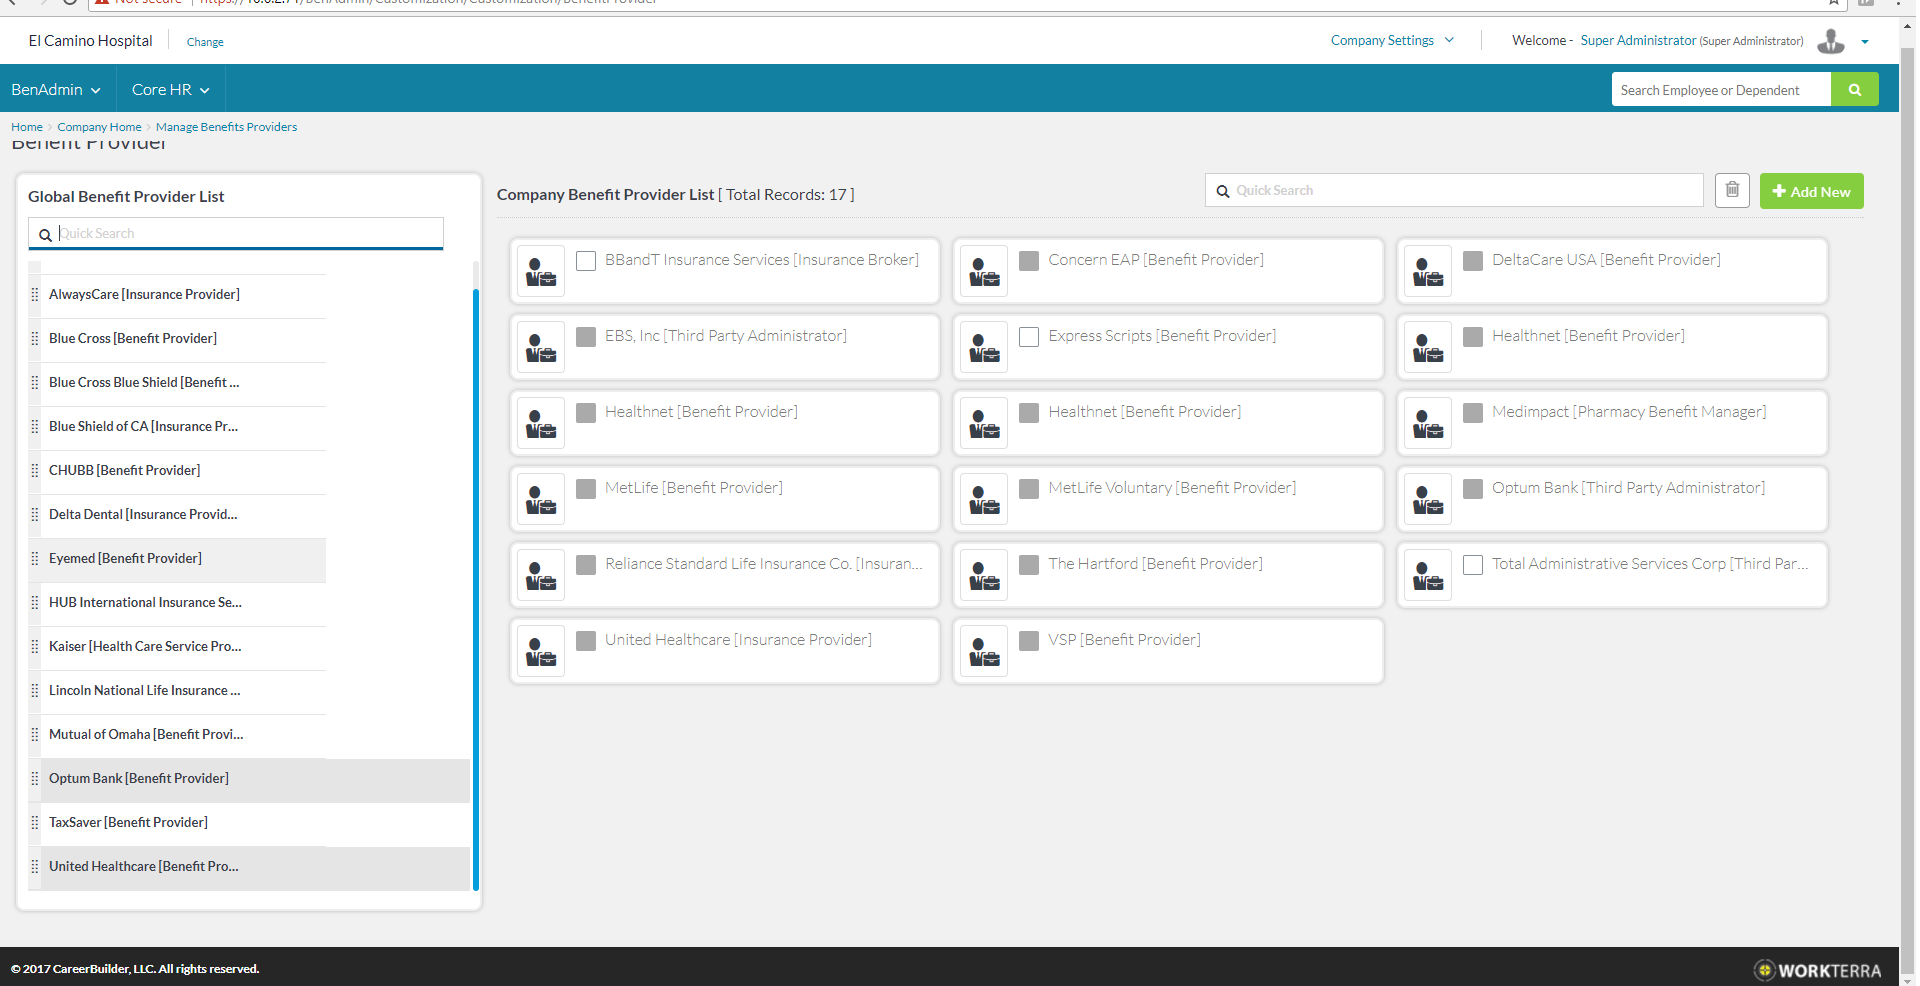The height and width of the screenshot is (986, 1920).
Task: Click the Global list Quick Search field
Action: pyautogui.click(x=236, y=233)
